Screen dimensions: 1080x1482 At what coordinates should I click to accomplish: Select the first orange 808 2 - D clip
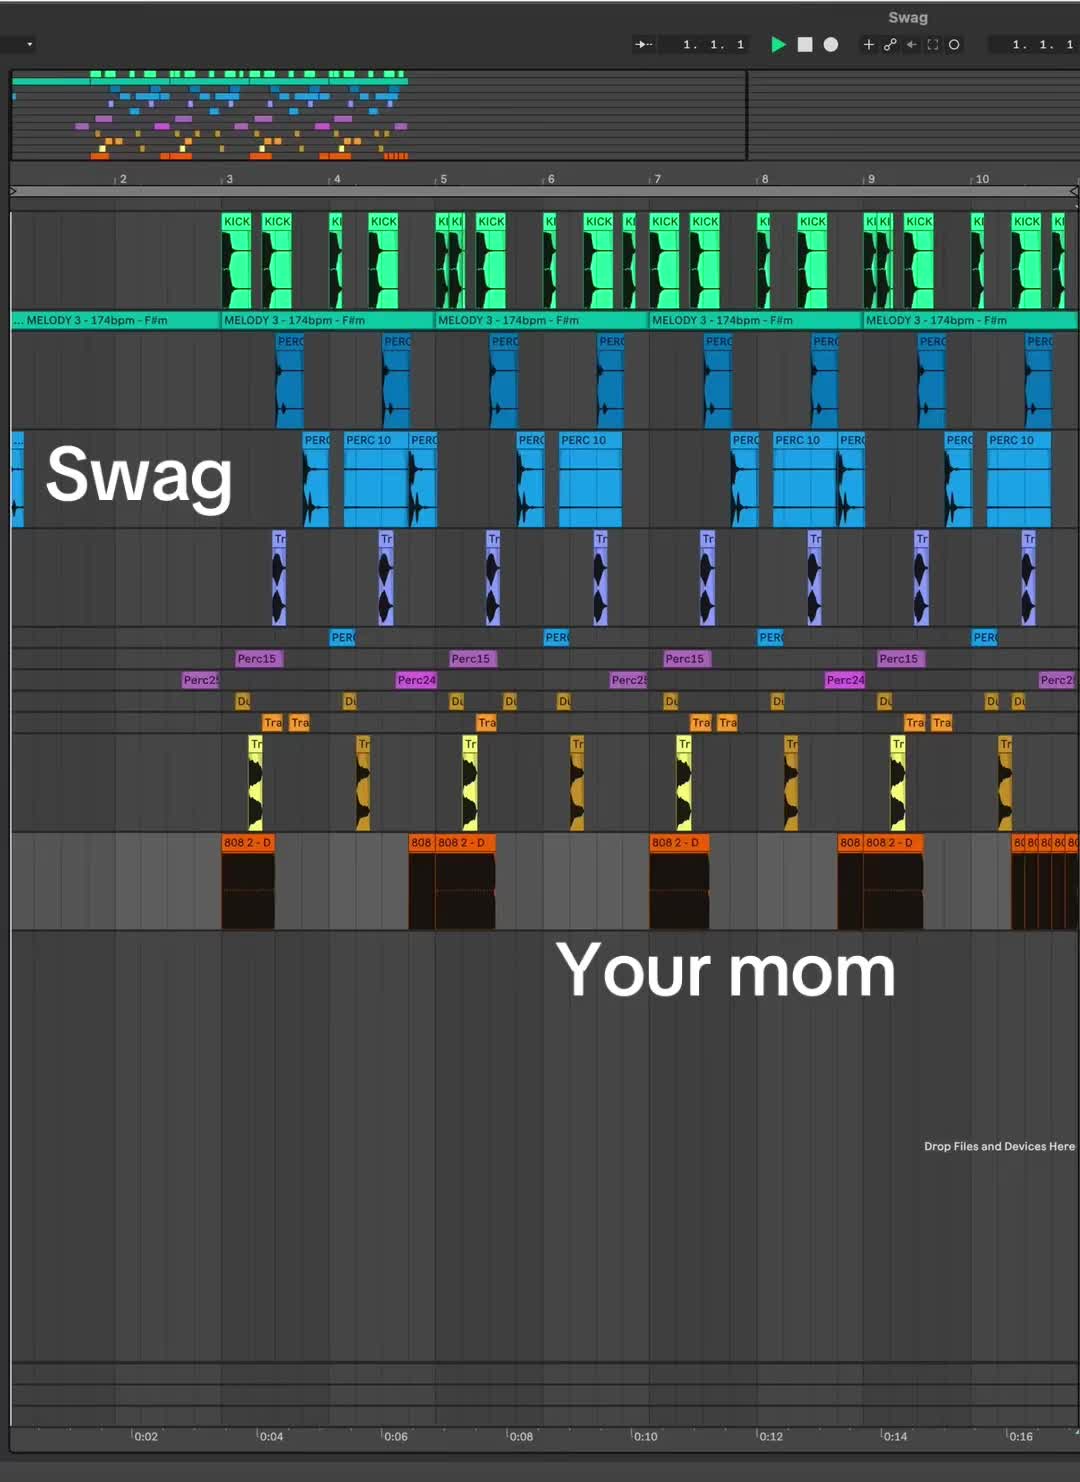[247, 881]
